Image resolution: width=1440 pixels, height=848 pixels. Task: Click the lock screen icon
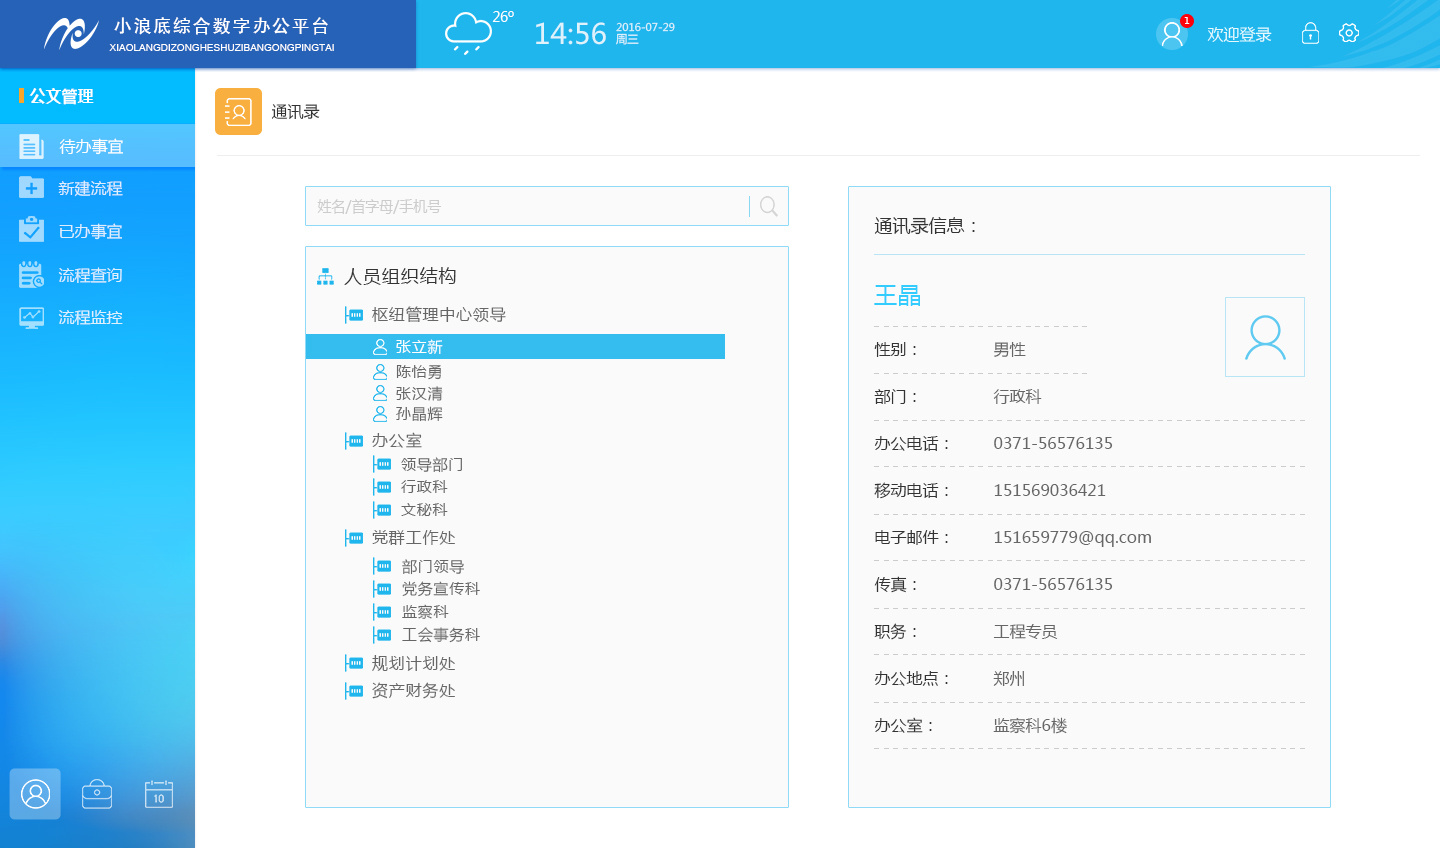(x=1310, y=34)
